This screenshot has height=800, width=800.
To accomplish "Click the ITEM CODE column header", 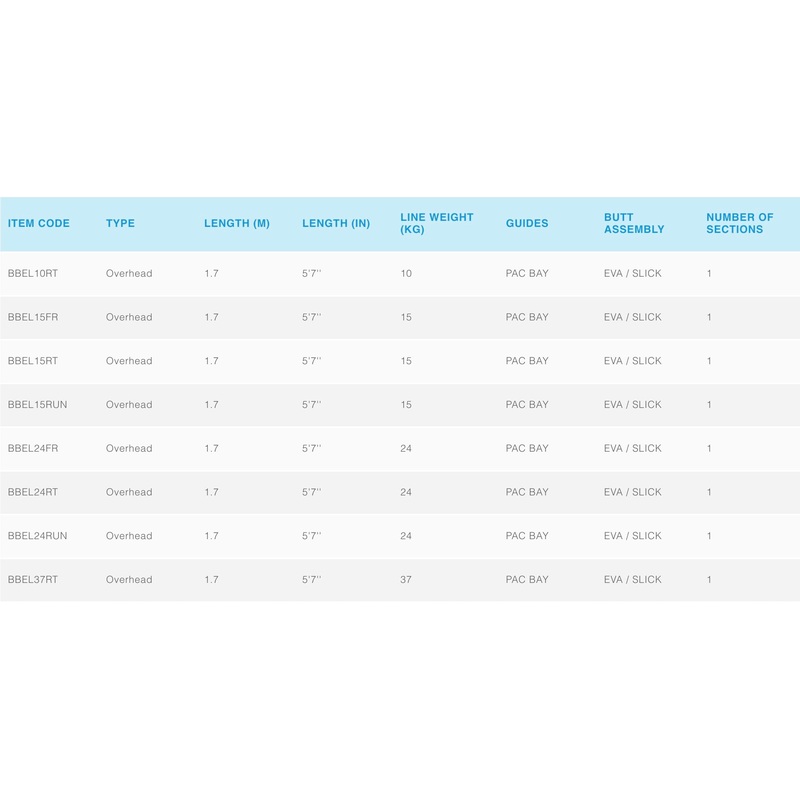I will click(39, 224).
